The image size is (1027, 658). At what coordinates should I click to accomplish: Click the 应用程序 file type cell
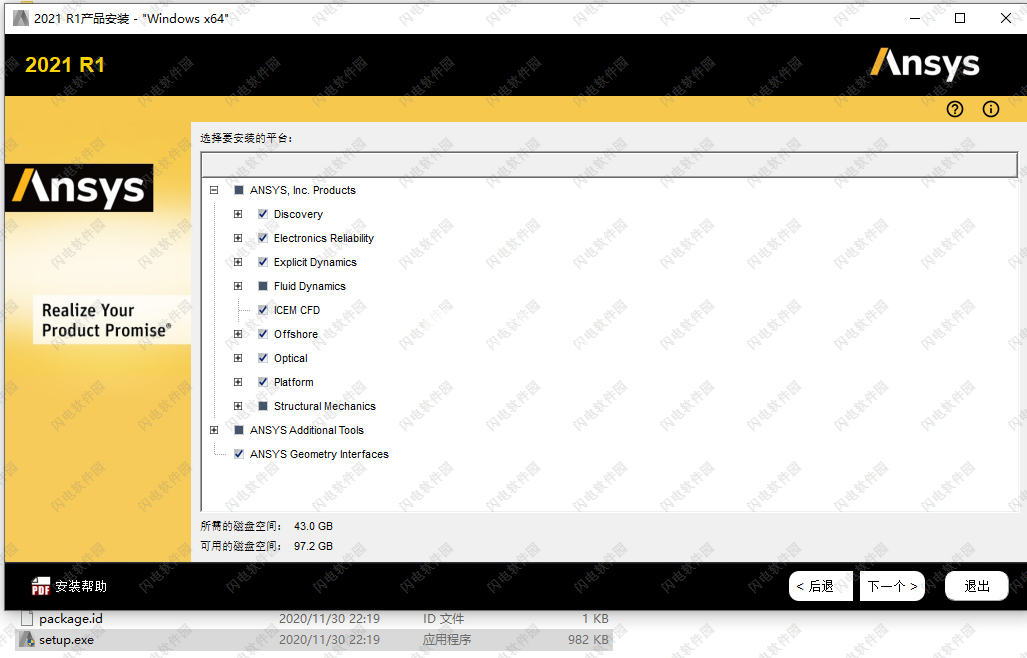(447, 640)
